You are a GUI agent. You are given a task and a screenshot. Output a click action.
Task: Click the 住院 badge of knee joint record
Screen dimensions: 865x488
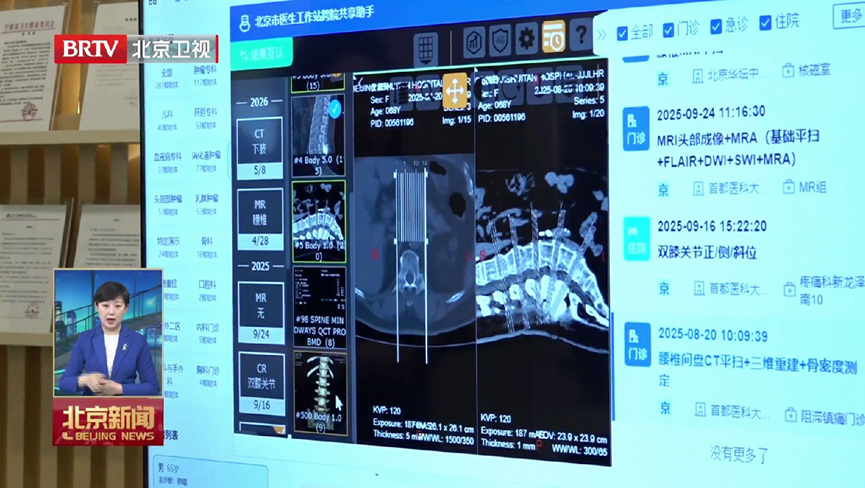pos(636,239)
